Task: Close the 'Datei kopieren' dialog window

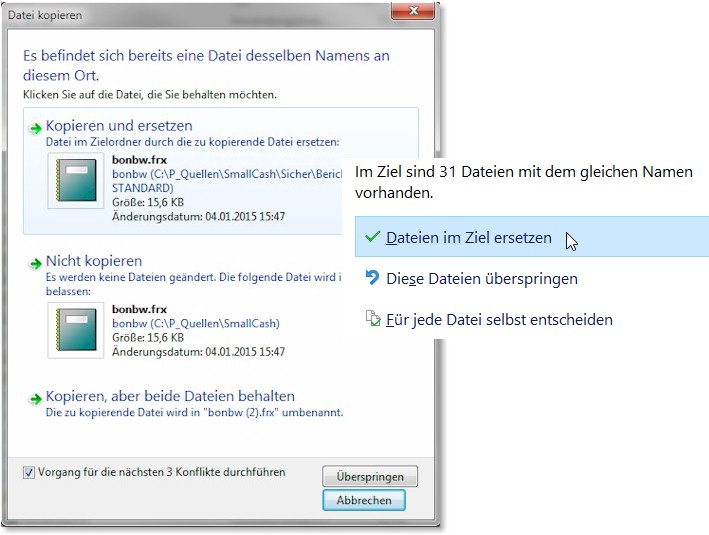Action: pyautogui.click(x=413, y=13)
